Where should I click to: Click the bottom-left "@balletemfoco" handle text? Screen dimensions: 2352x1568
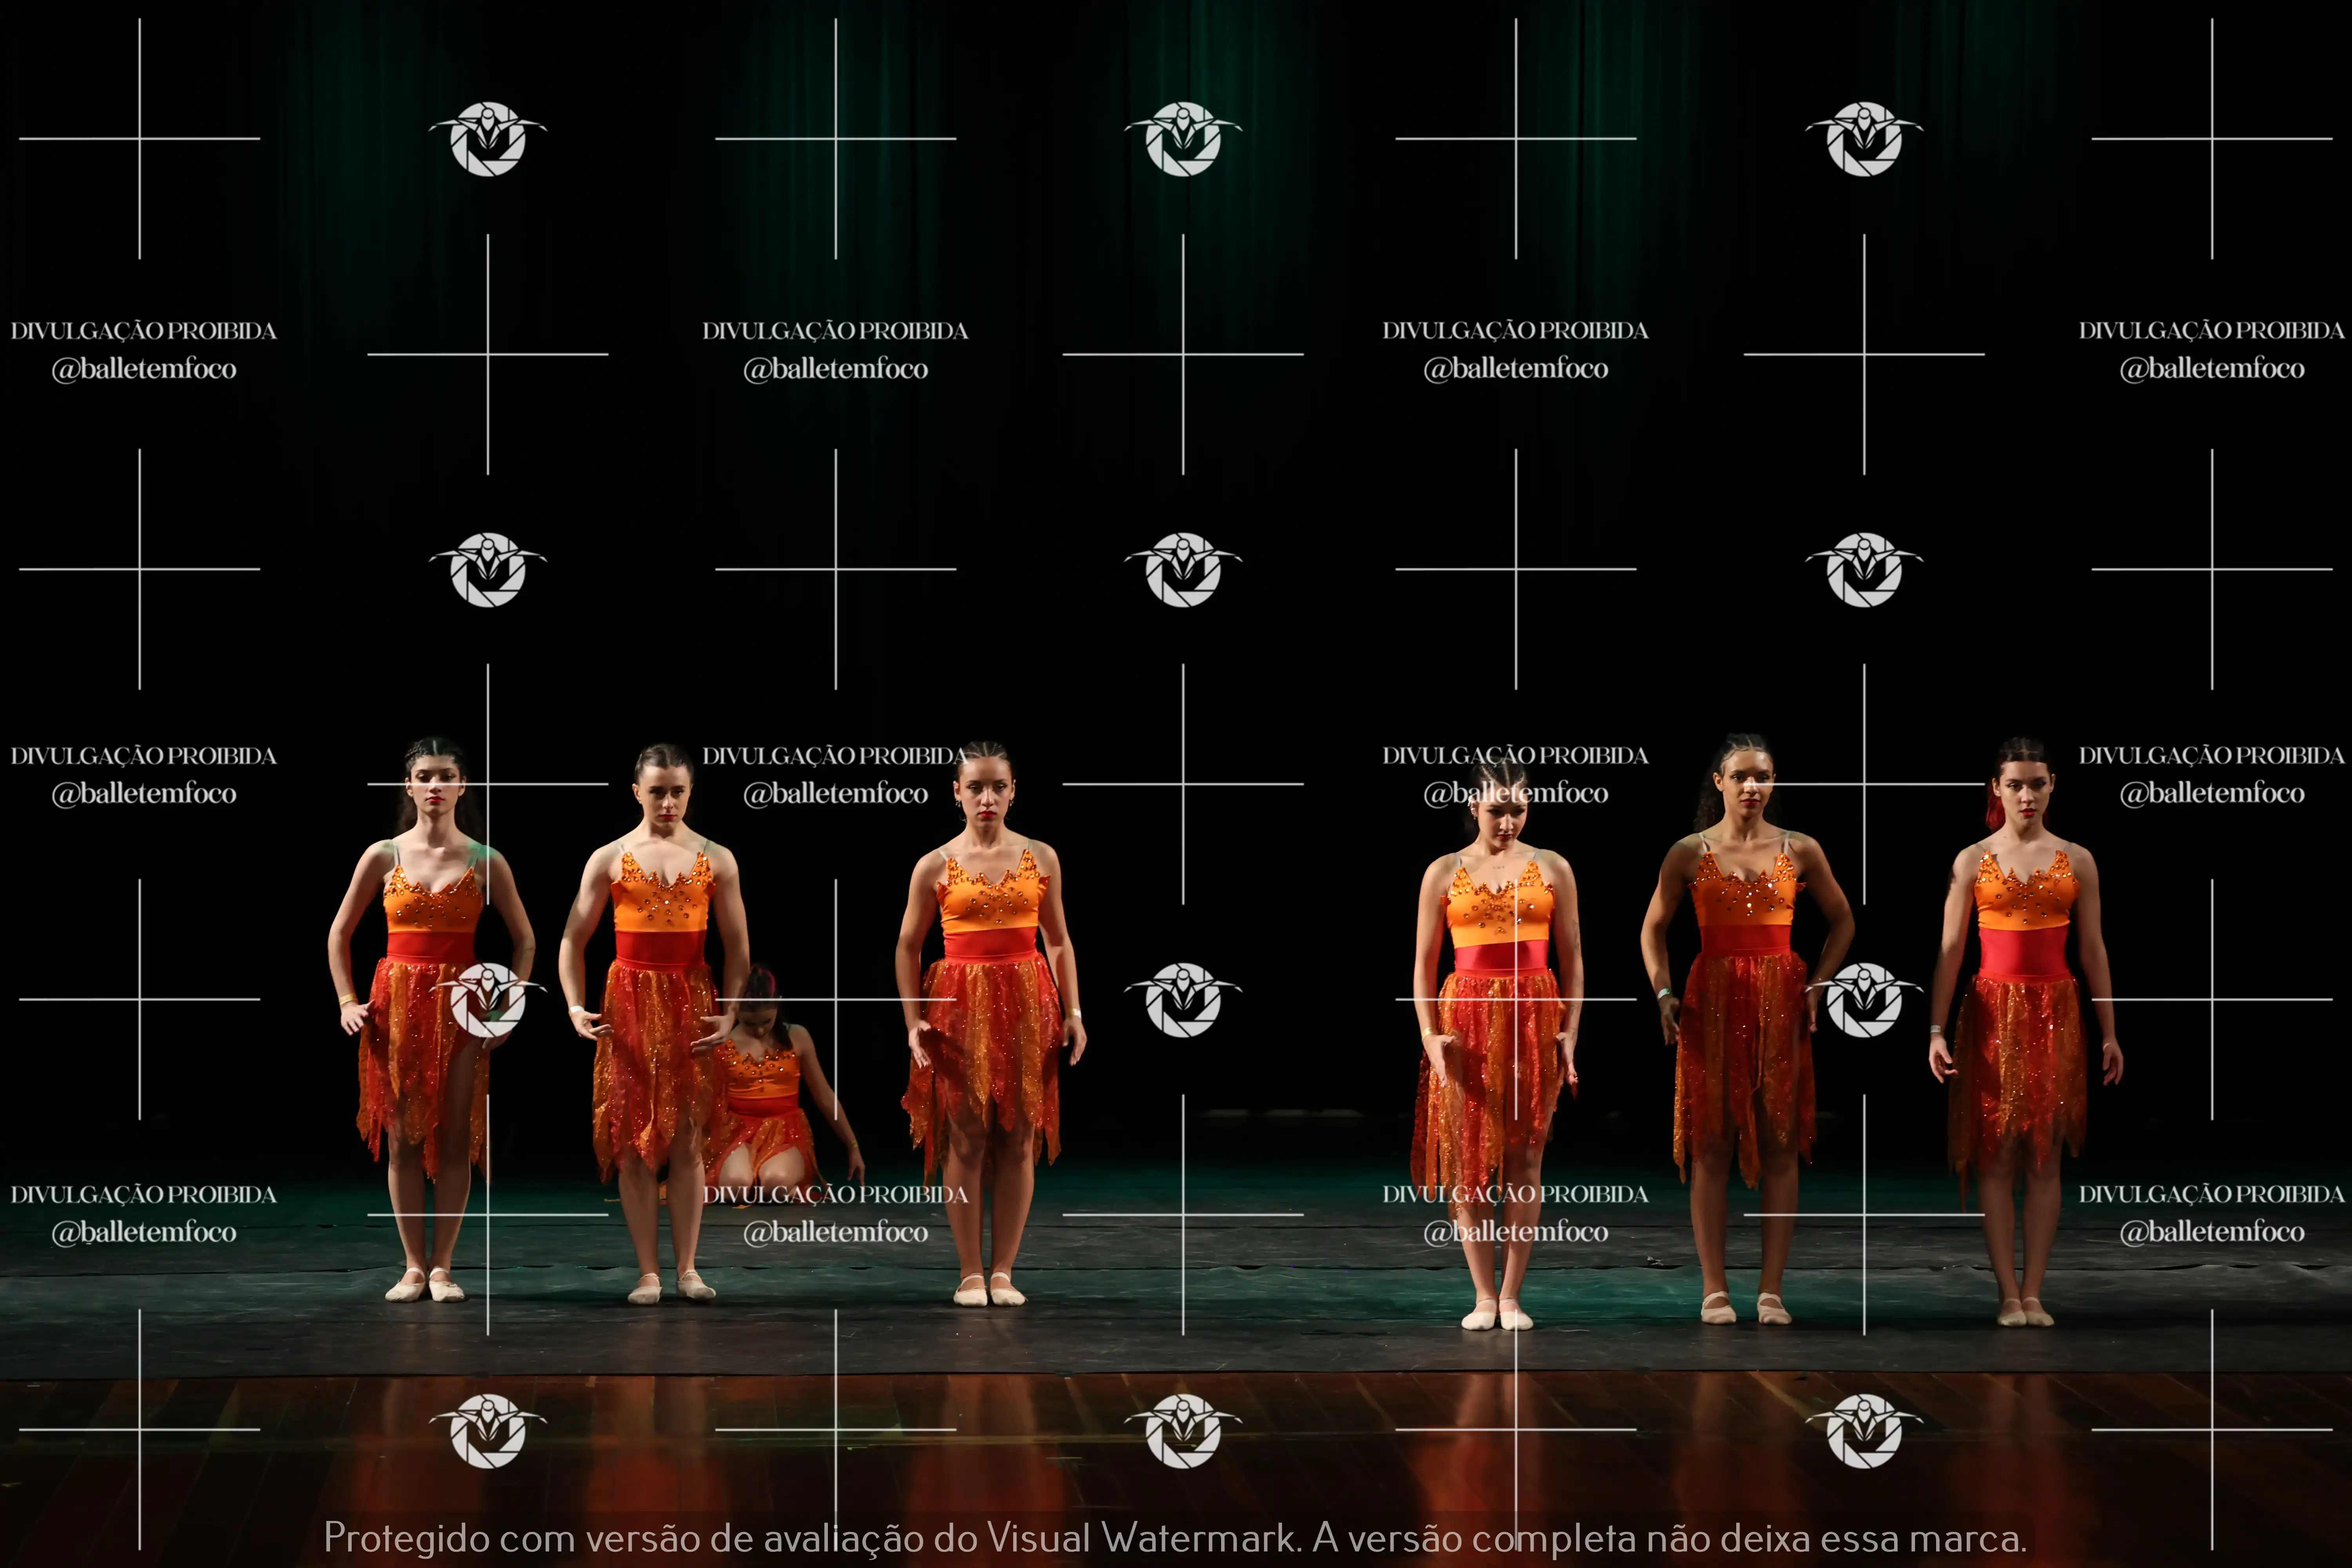click(x=144, y=1232)
